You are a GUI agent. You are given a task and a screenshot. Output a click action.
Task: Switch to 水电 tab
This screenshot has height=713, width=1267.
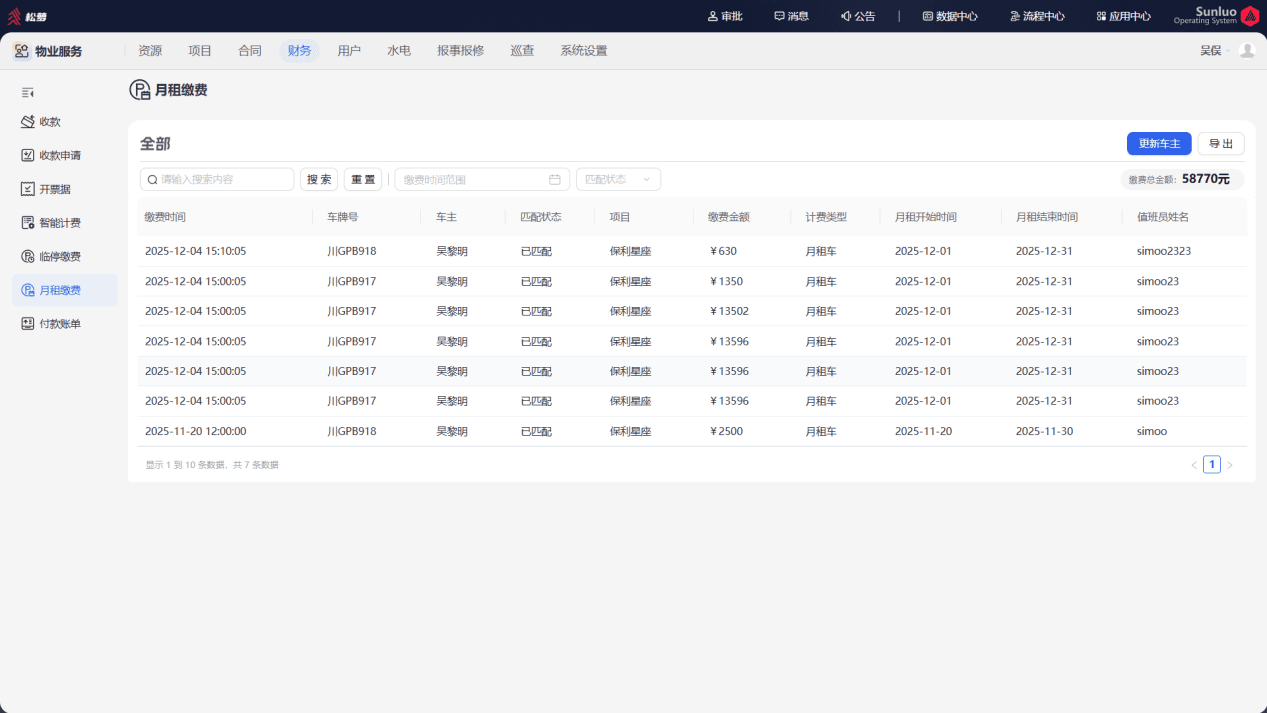point(399,51)
